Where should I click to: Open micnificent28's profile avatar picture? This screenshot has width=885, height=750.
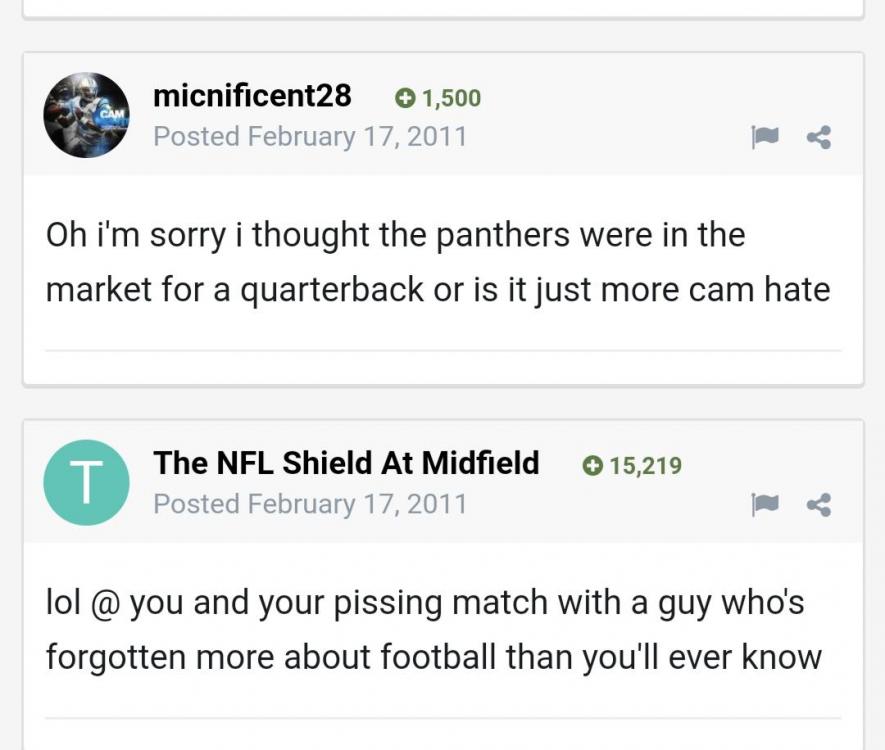(86, 115)
